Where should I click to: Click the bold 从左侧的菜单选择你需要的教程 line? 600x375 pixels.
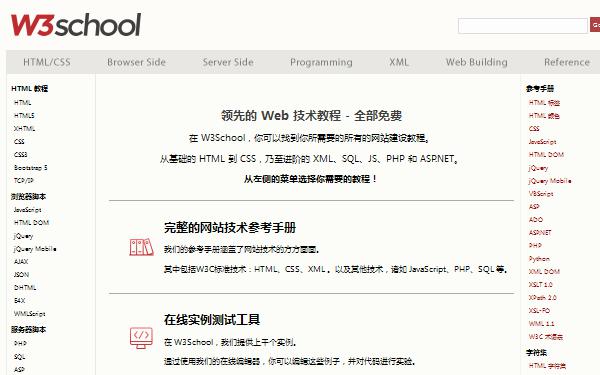click(x=310, y=179)
